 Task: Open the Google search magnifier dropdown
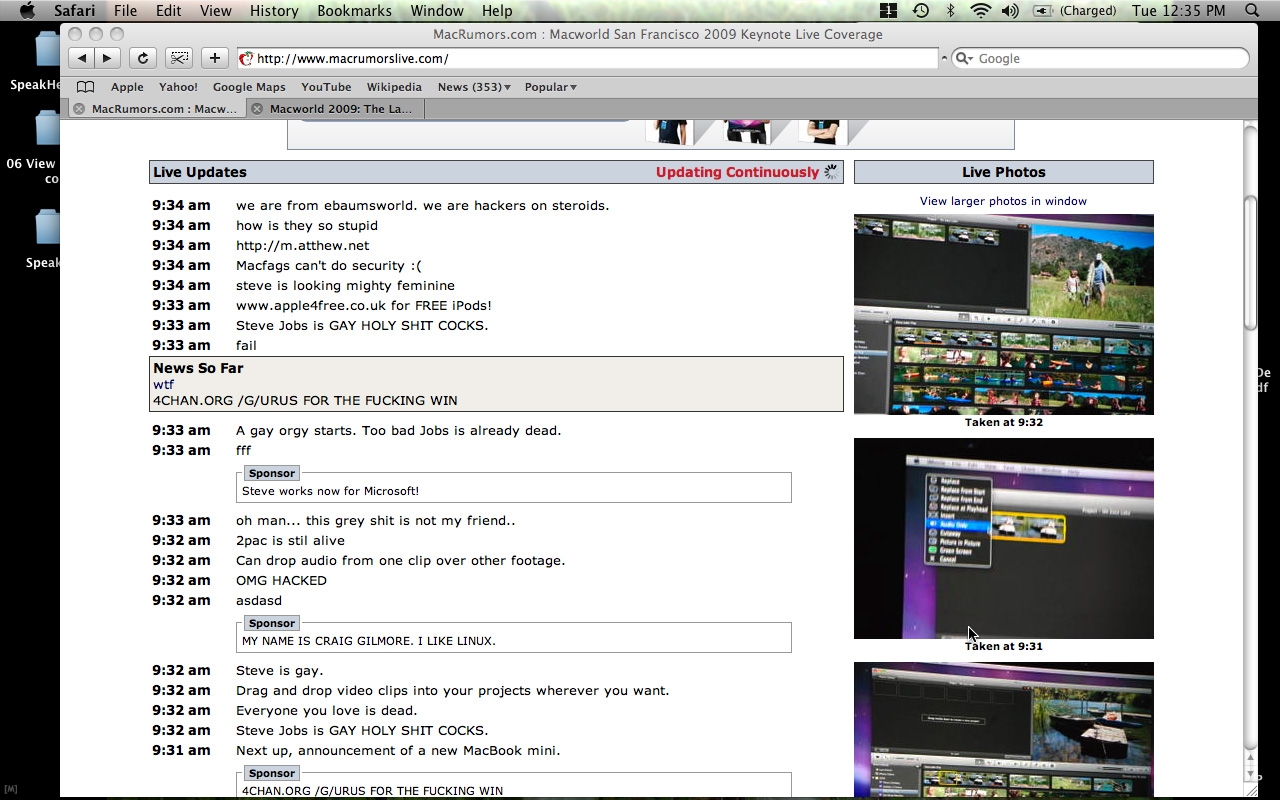coord(965,58)
